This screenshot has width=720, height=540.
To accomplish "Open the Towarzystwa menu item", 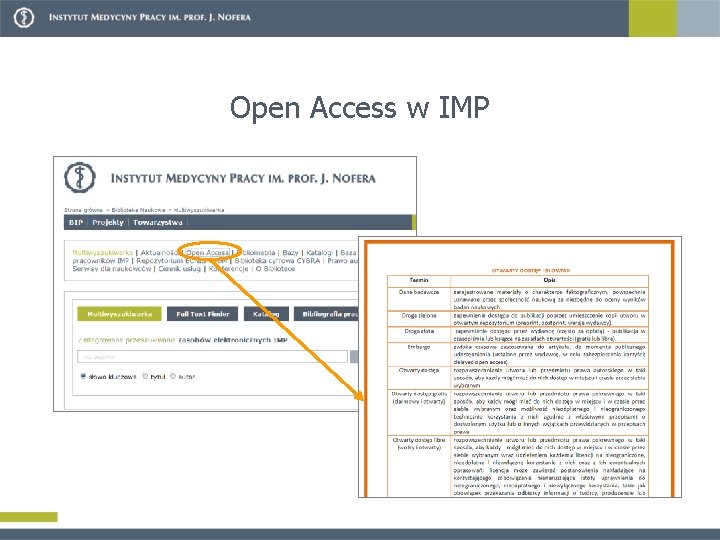I will (x=158, y=222).
